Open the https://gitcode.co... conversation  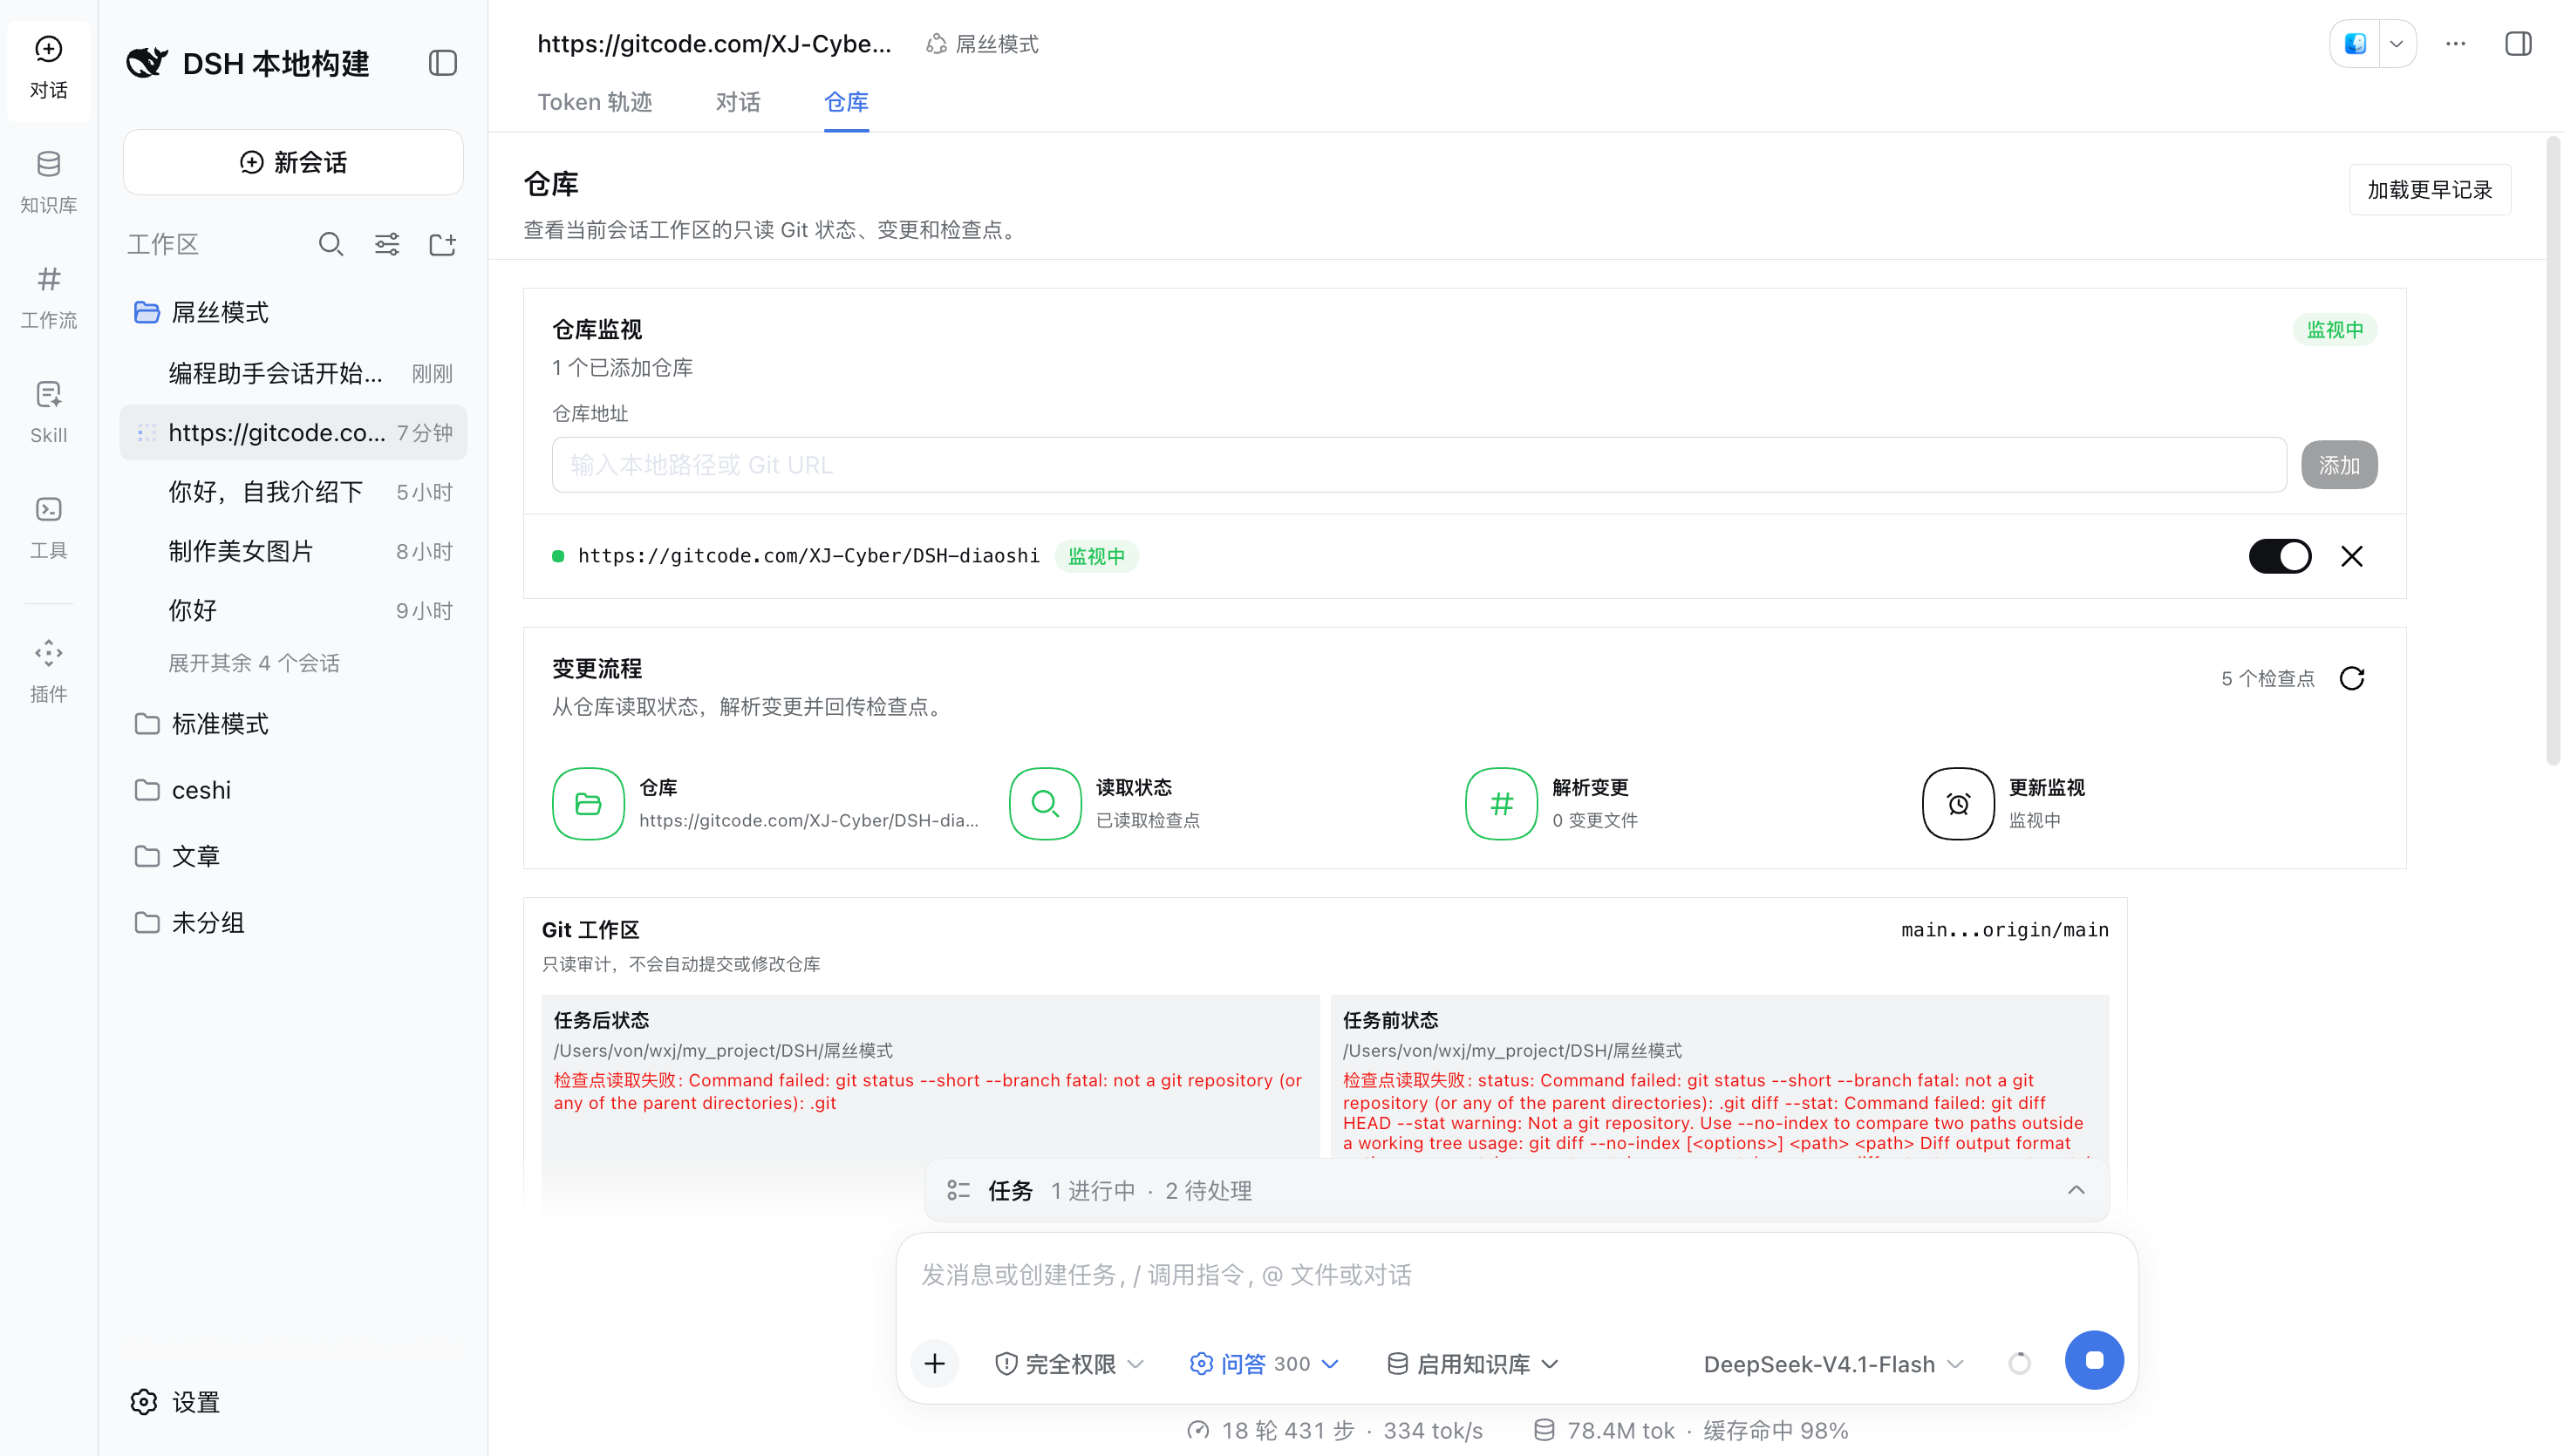293,432
